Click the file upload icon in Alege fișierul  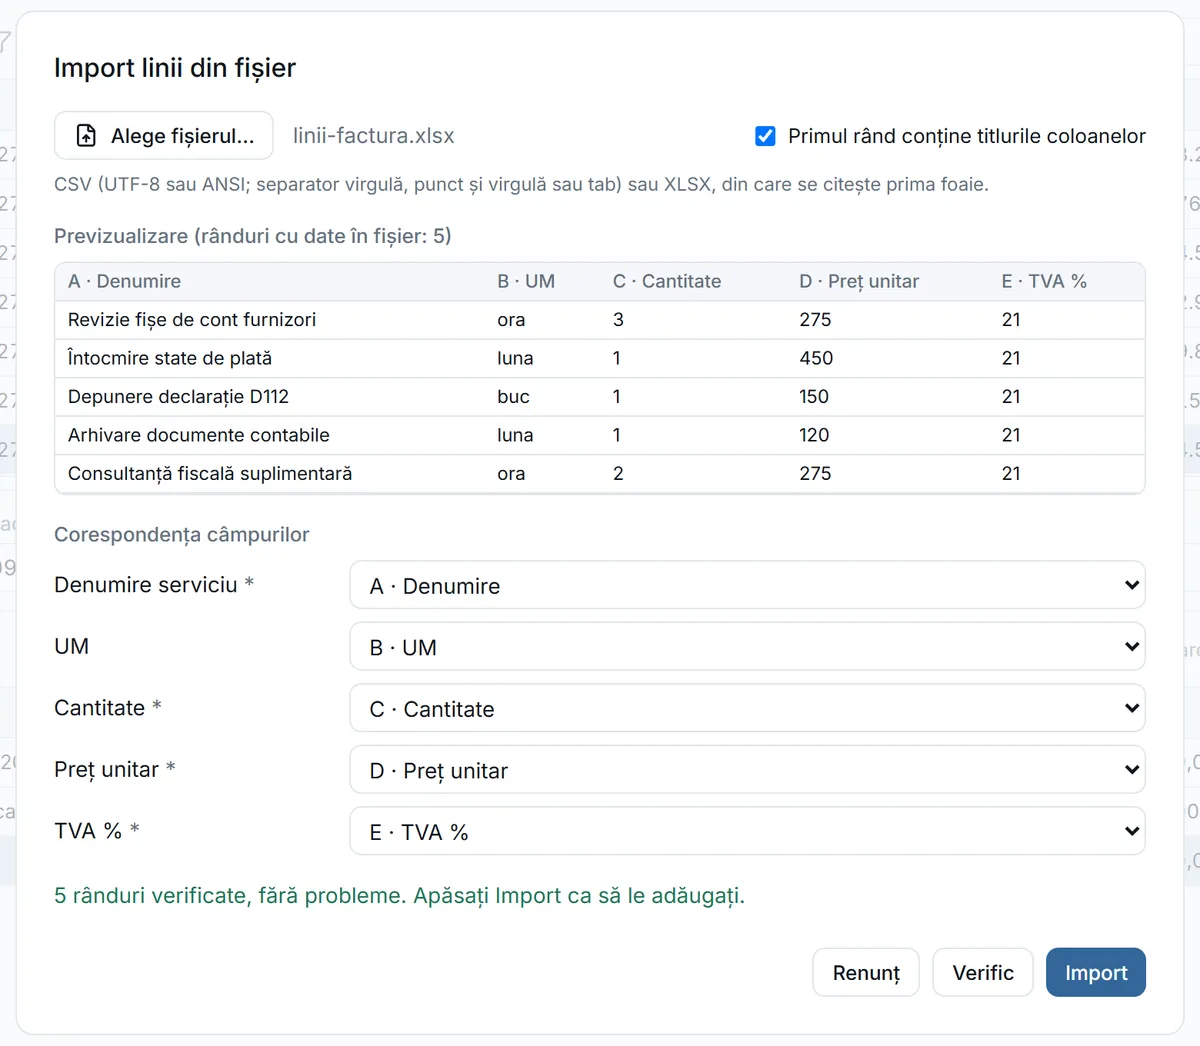click(x=87, y=136)
